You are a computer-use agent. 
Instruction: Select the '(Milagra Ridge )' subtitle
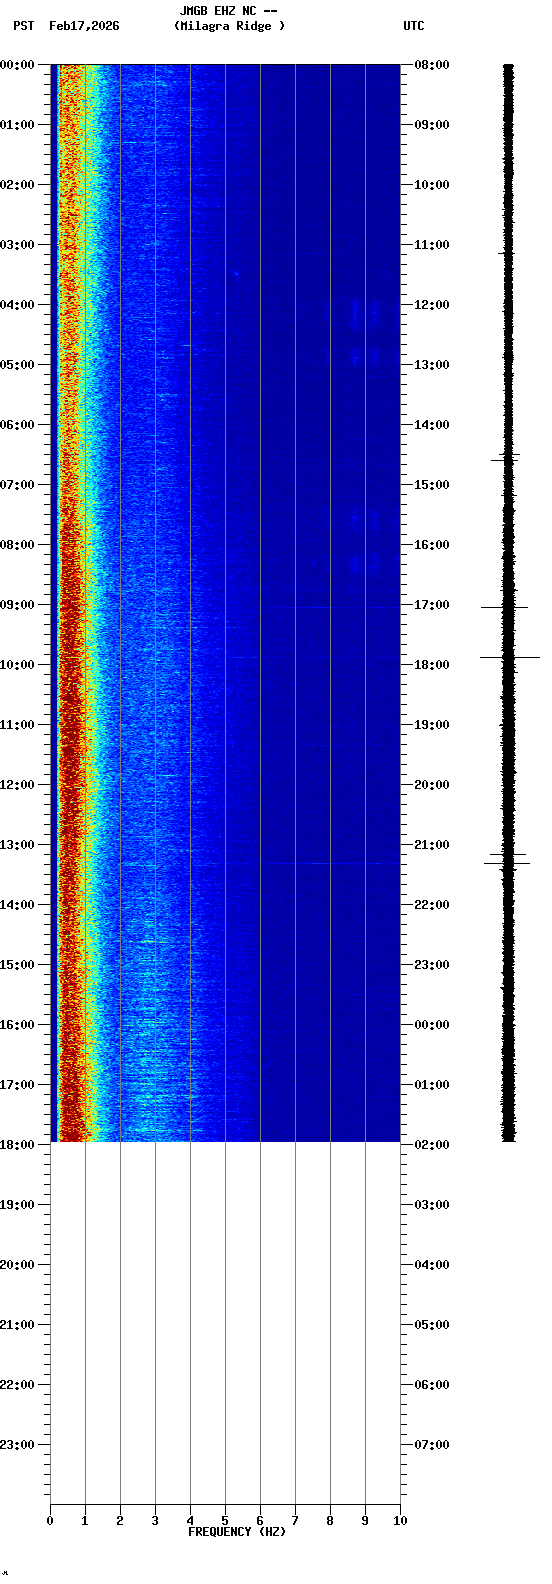(229, 26)
